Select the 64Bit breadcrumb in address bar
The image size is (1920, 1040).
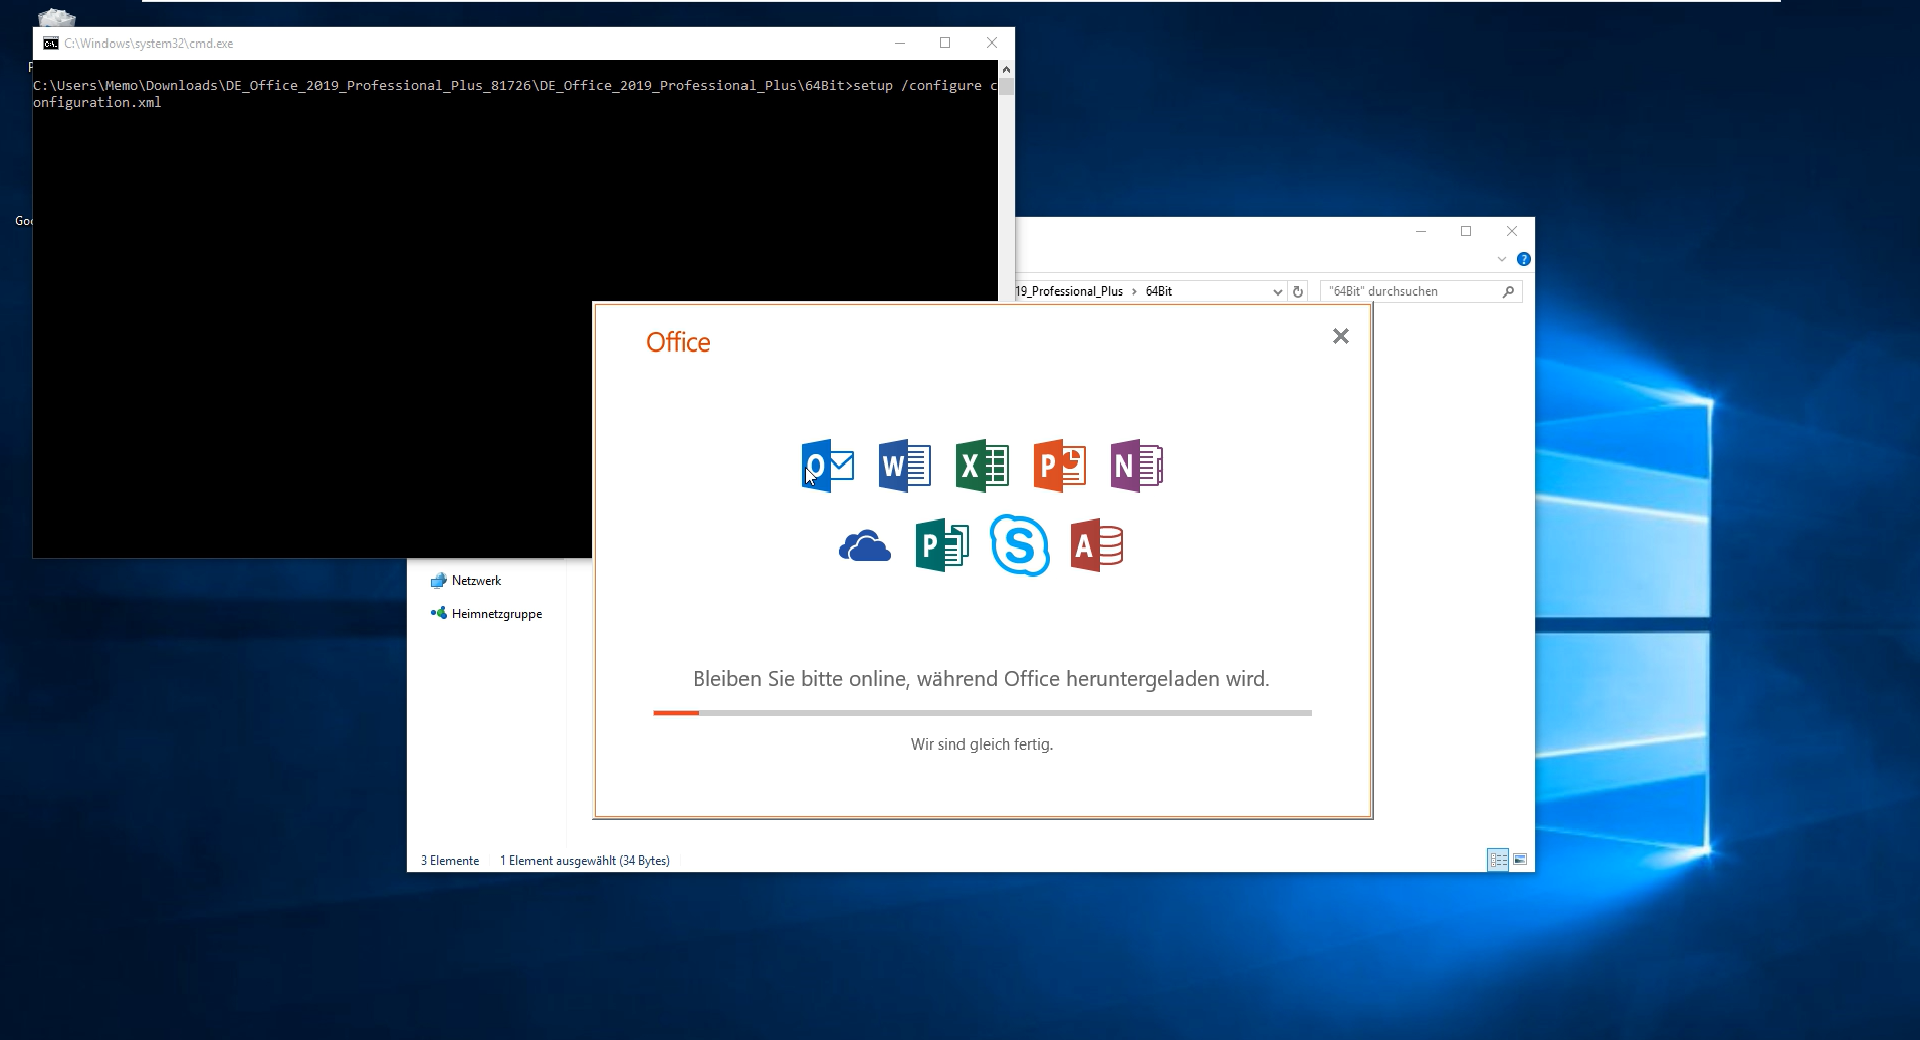click(x=1159, y=291)
